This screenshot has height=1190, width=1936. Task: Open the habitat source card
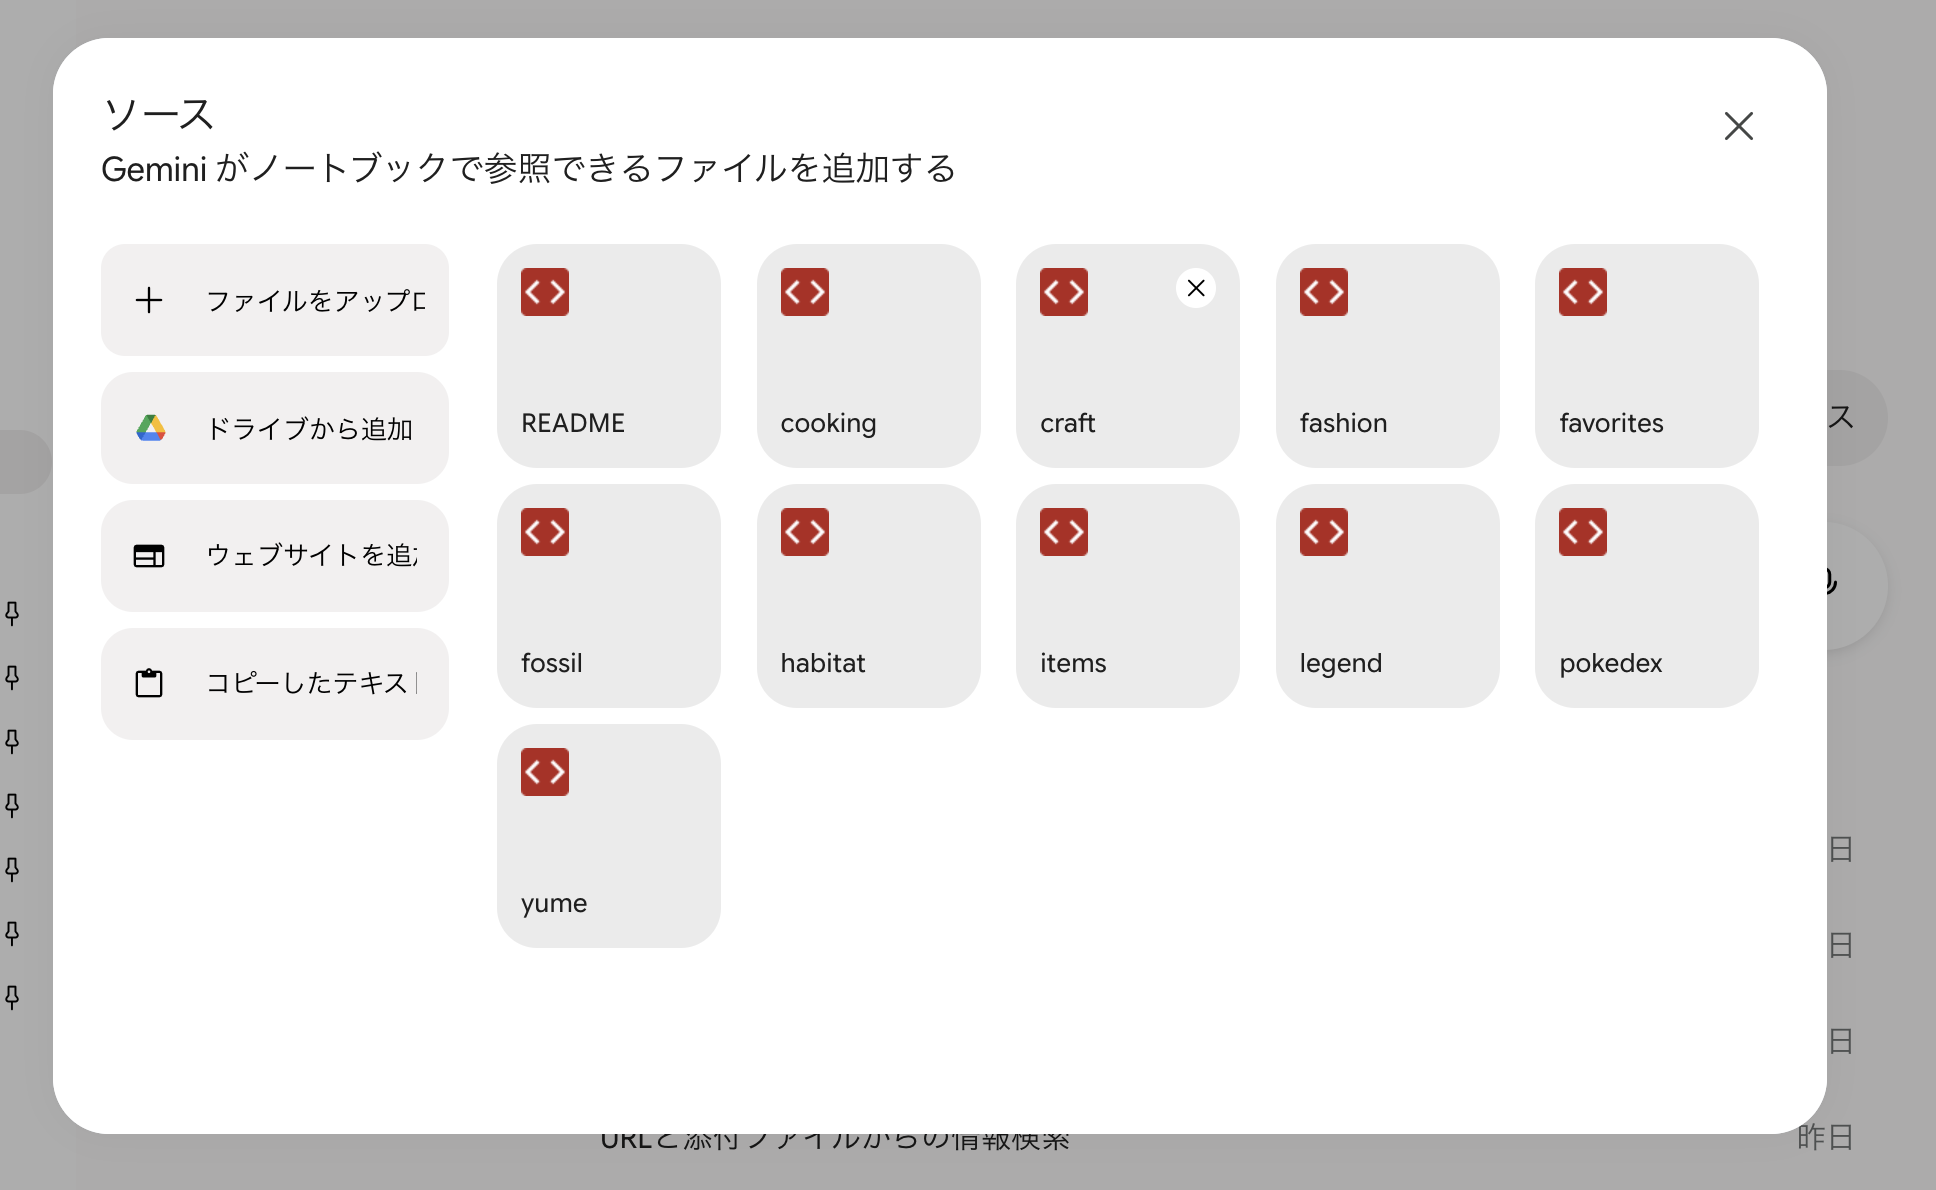pyautogui.click(x=869, y=596)
